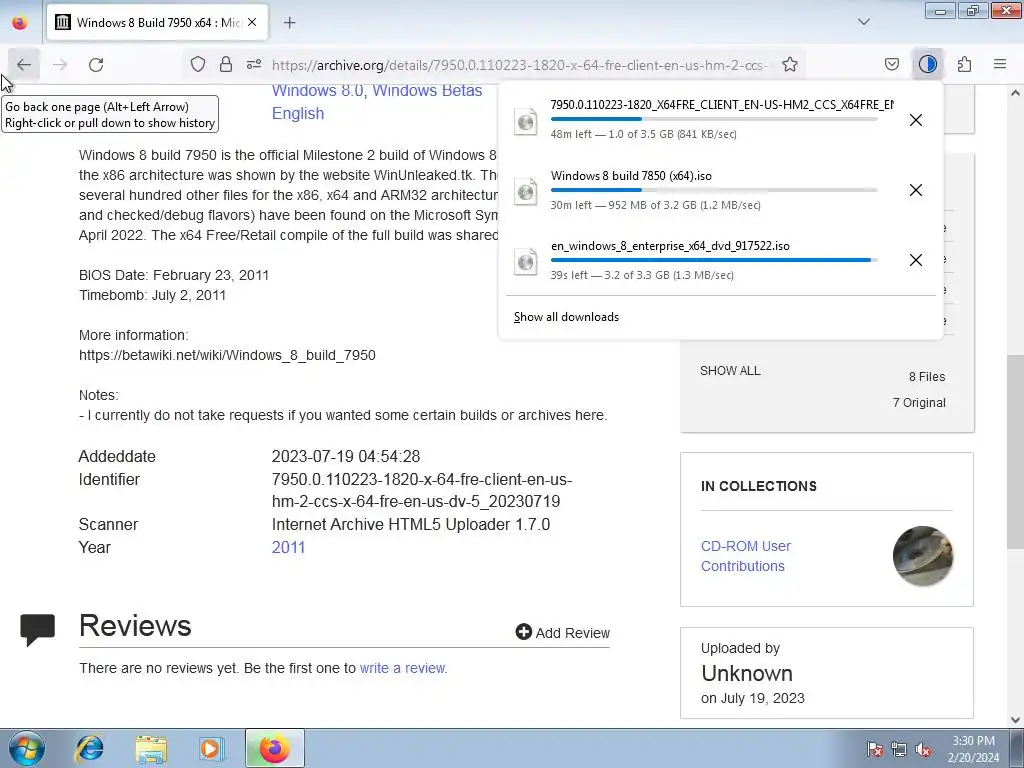Click scrollbar up arrow
The width and height of the screenshot is (1024, 768).
(1015, 93)
